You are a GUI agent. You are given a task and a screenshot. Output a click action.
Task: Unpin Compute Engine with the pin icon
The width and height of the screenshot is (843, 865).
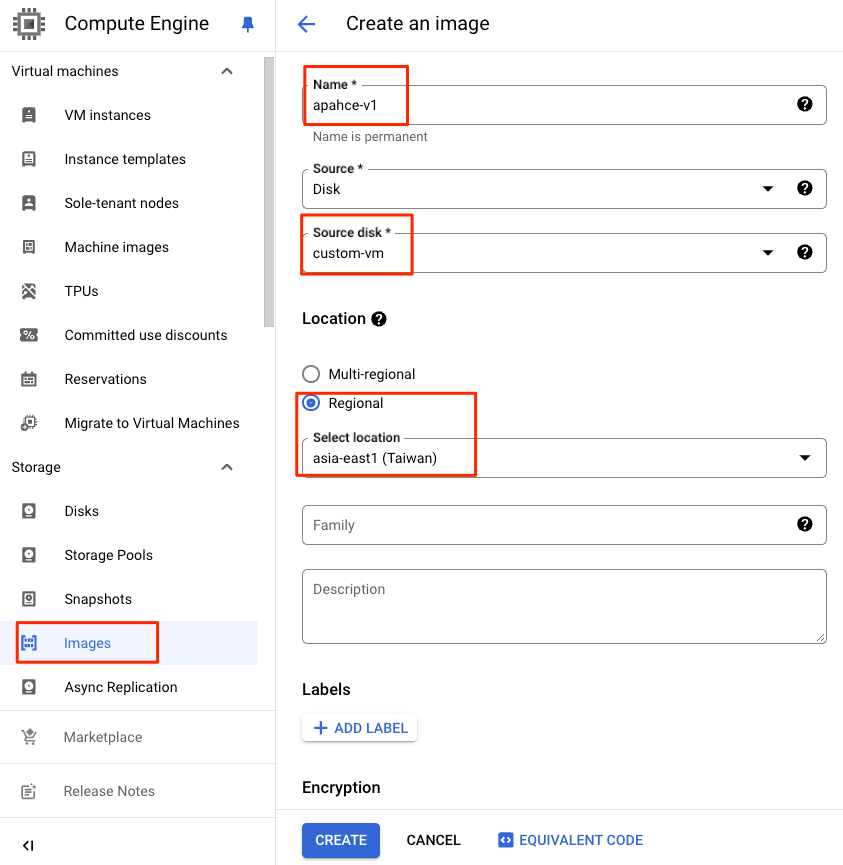click(x=248, y=24)
